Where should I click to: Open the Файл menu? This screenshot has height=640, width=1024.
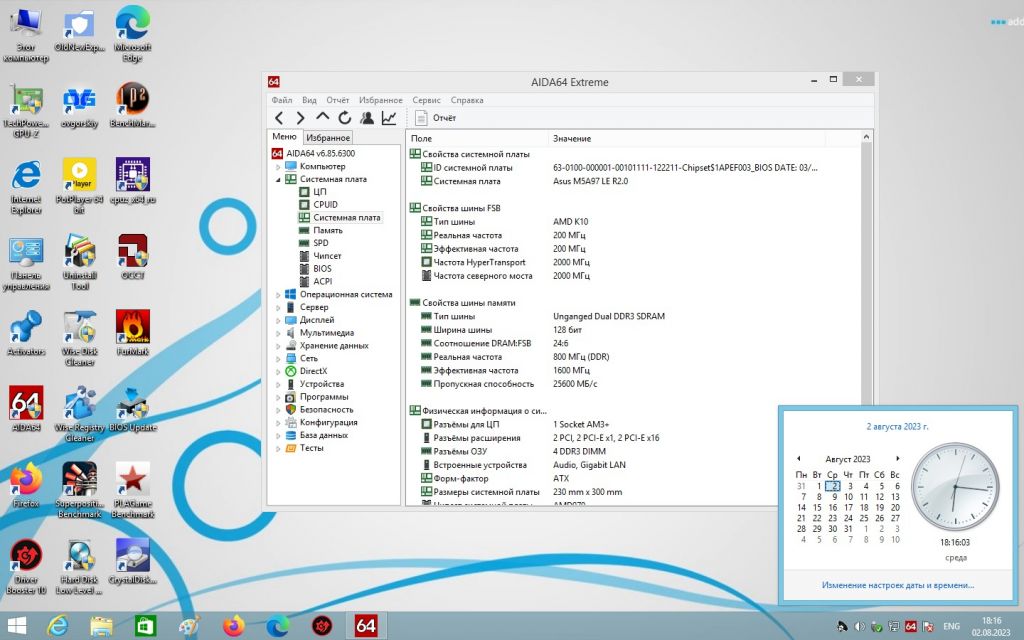(282, 100)
